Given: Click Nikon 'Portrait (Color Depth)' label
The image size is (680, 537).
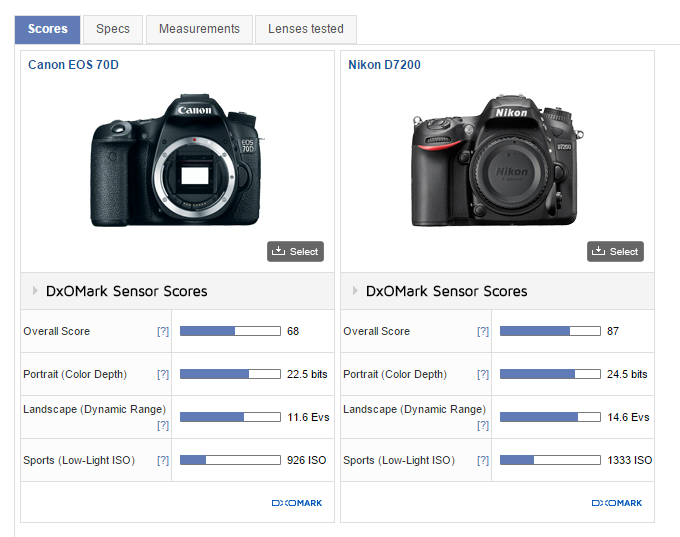Looking at the screenshot, I should [395, 374].
